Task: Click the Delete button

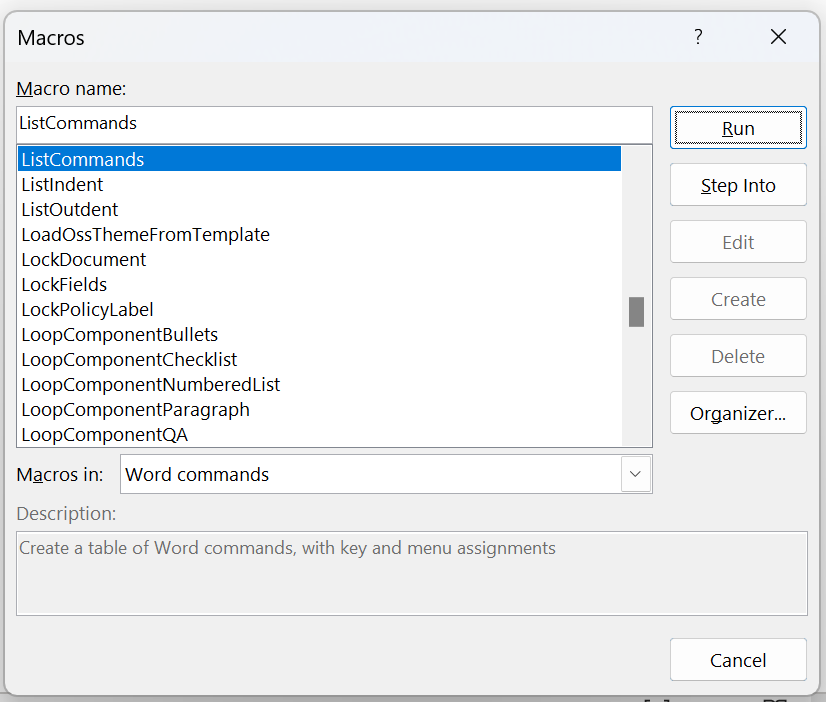Action: click(x=738, y=356)
